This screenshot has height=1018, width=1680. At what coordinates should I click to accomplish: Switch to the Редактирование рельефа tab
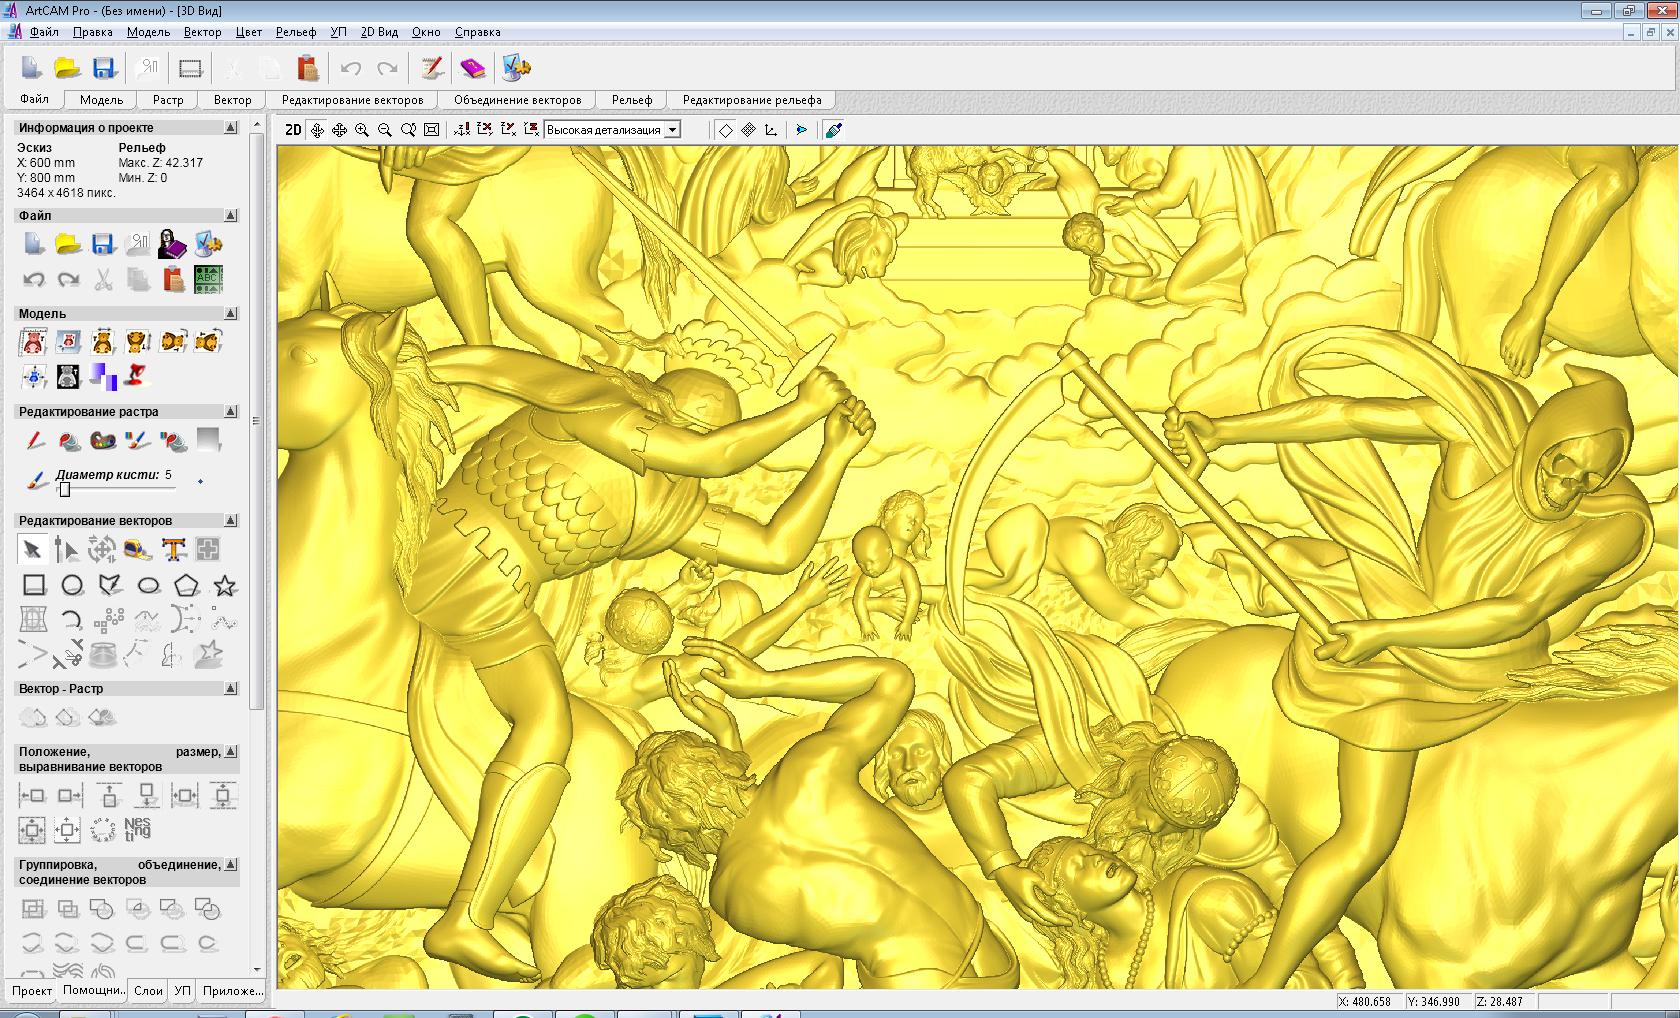(752, 100)
